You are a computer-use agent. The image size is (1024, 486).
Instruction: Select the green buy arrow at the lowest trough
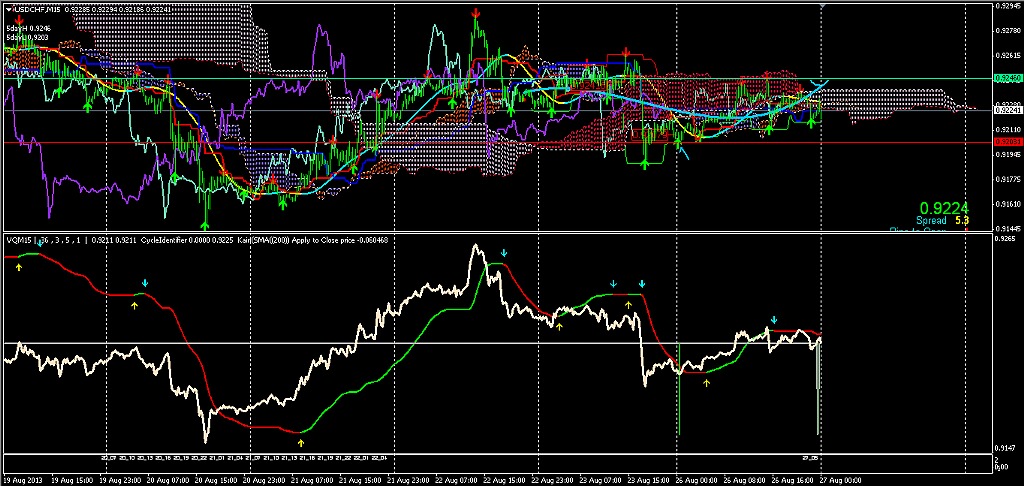(x=205, y=225)
